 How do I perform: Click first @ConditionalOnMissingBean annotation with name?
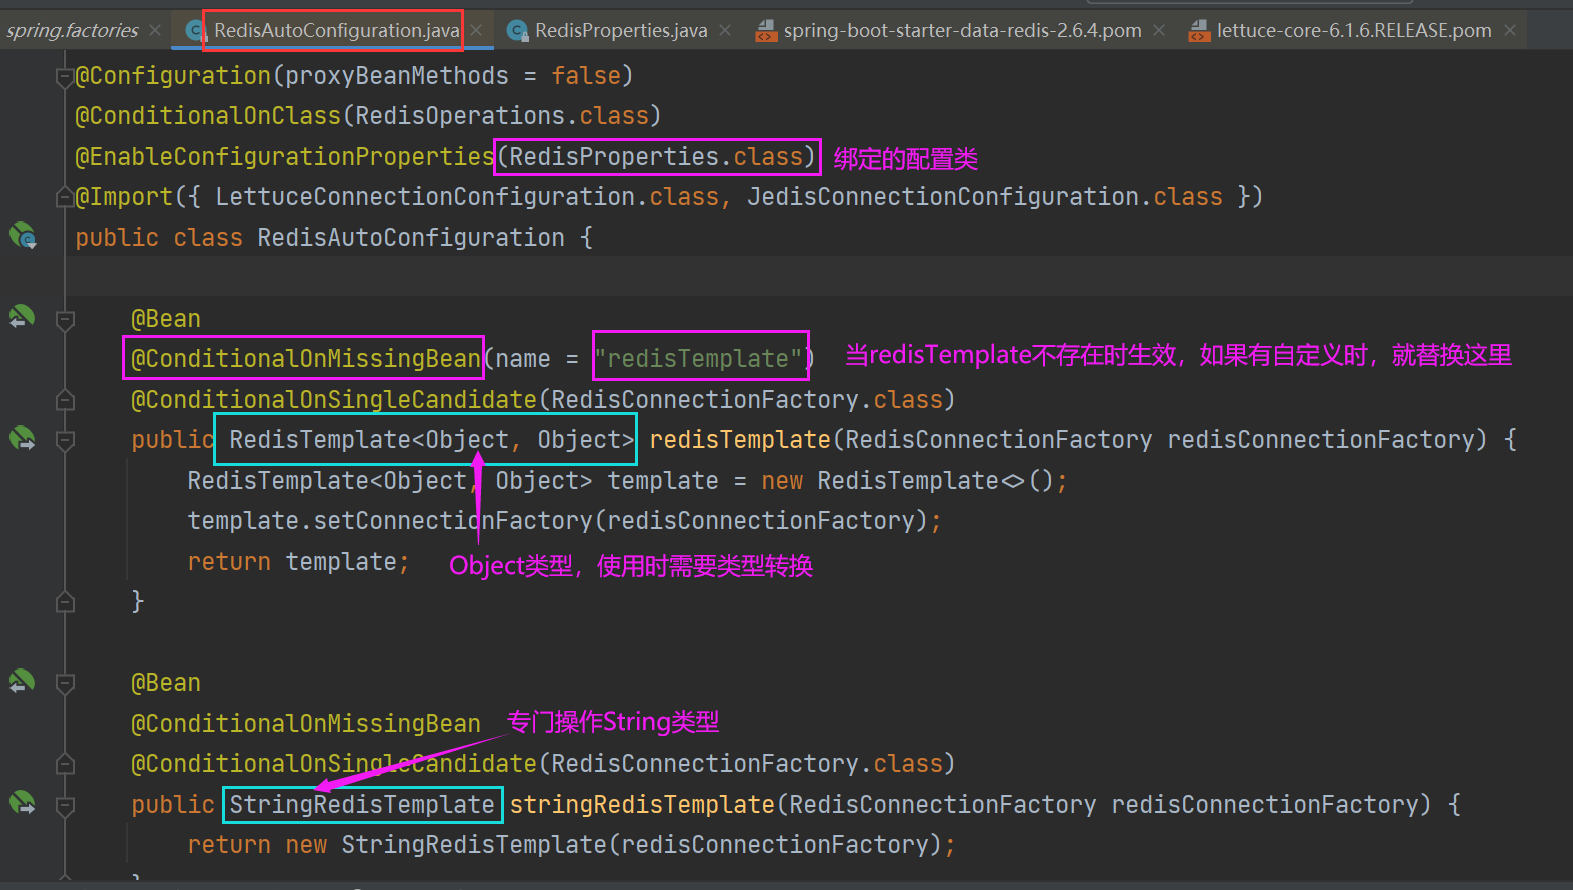[x=306, y=359]
